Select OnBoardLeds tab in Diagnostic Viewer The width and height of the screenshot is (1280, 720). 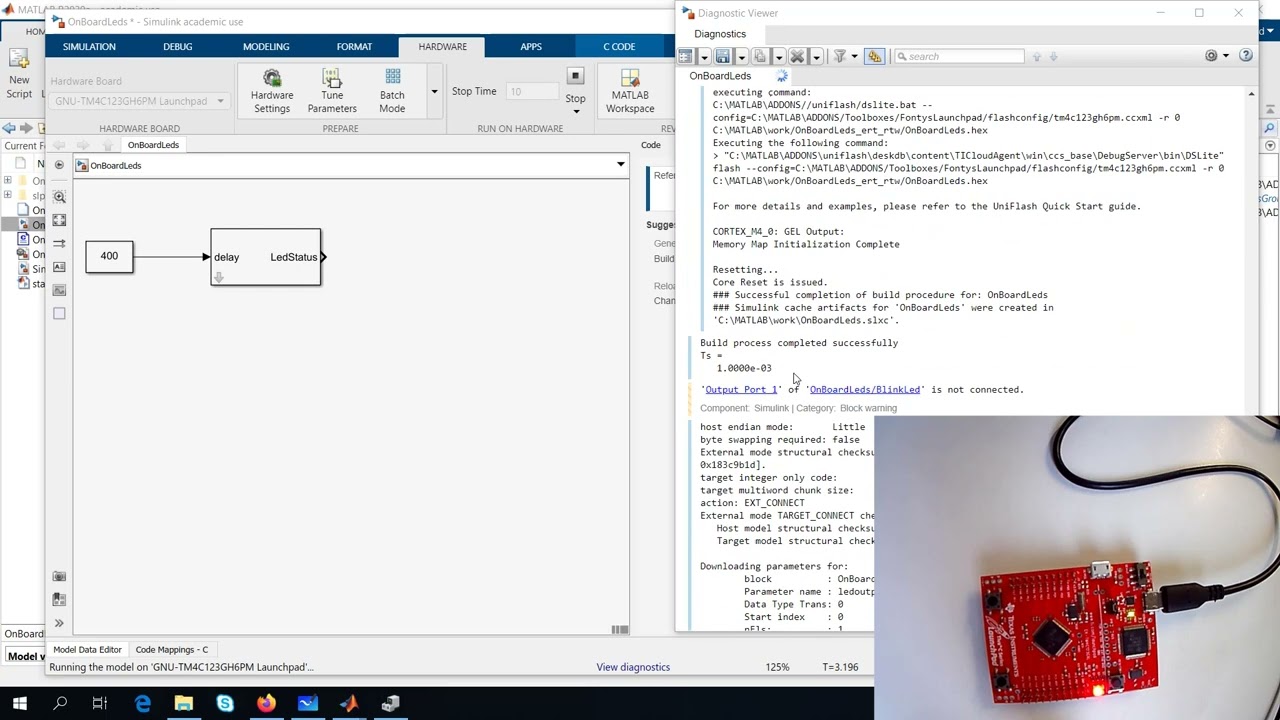tap(720, 76)
